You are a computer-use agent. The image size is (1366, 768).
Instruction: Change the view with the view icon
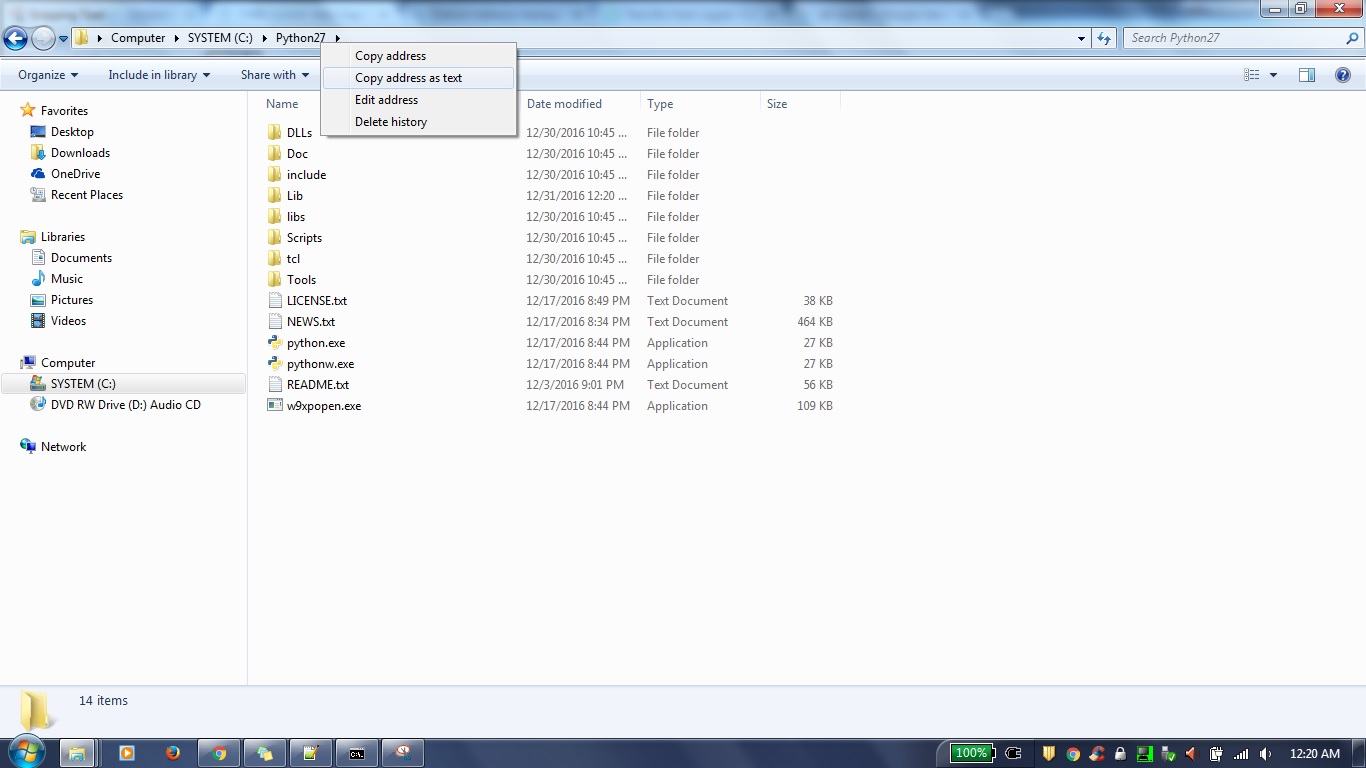coord(1252,75)
